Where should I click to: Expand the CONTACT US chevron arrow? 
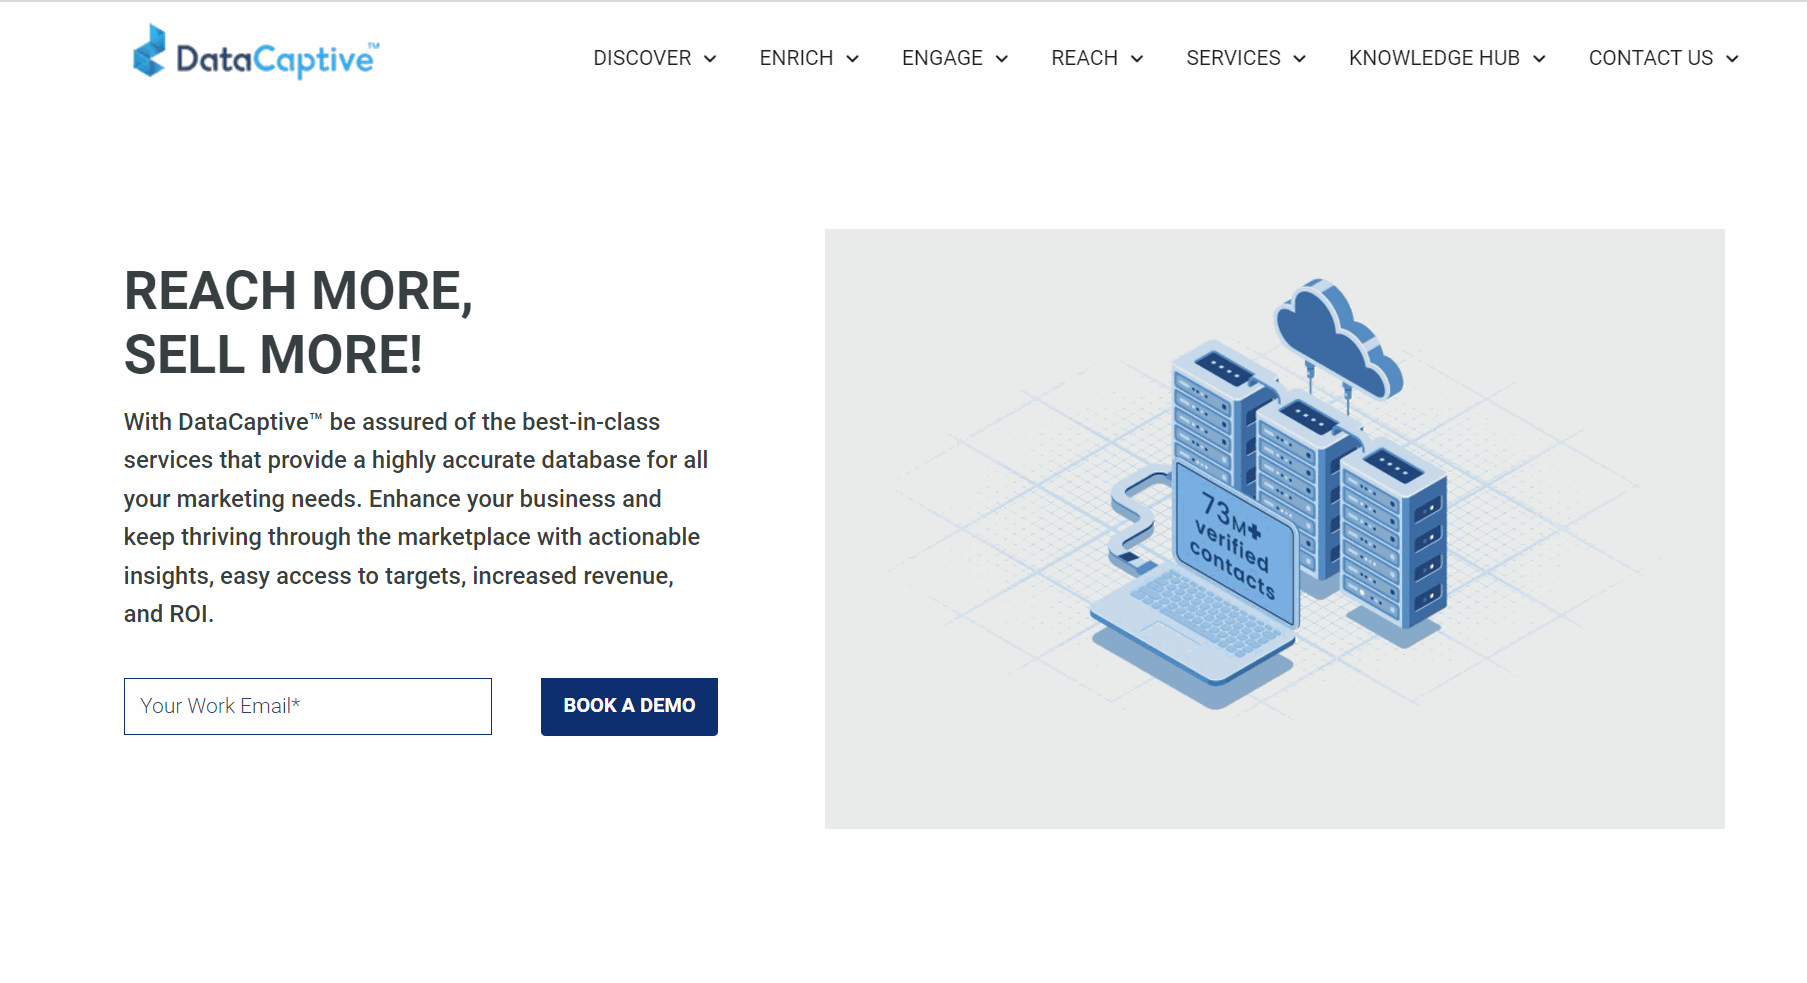click(x=1732, y=59)
